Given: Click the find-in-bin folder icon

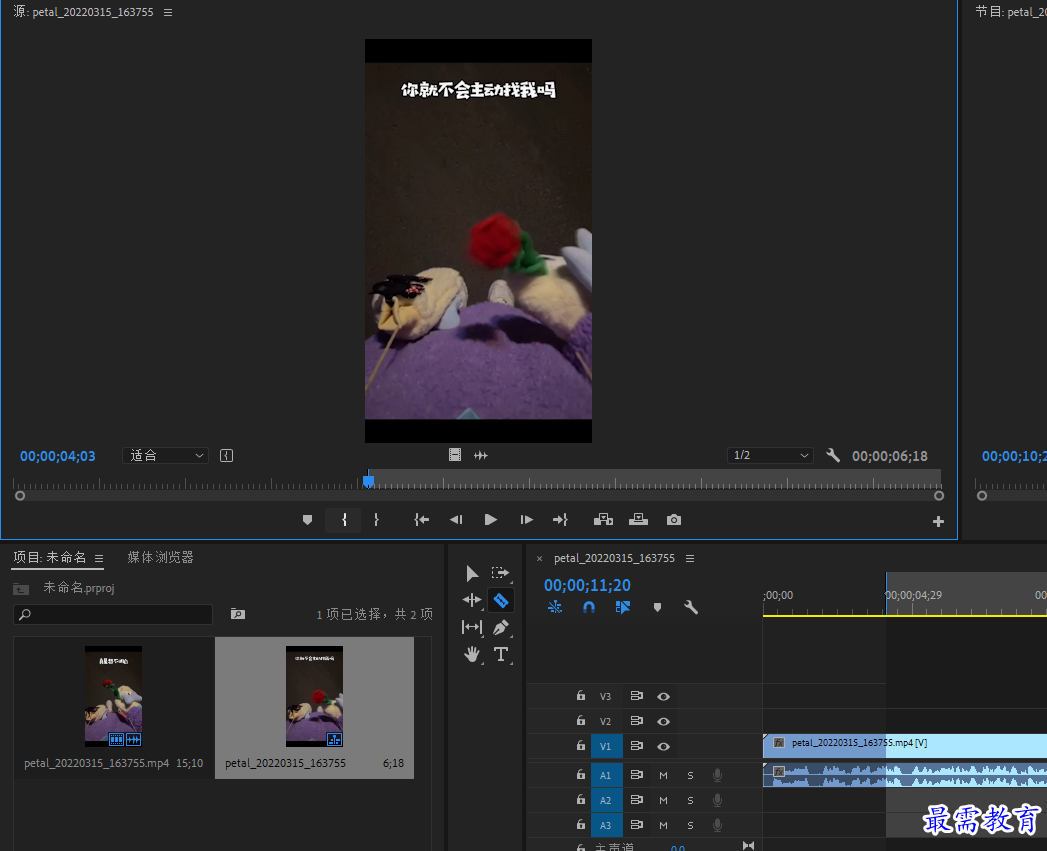Looking at the screenshot, I should pyautogui.click(x=238, y=613).
